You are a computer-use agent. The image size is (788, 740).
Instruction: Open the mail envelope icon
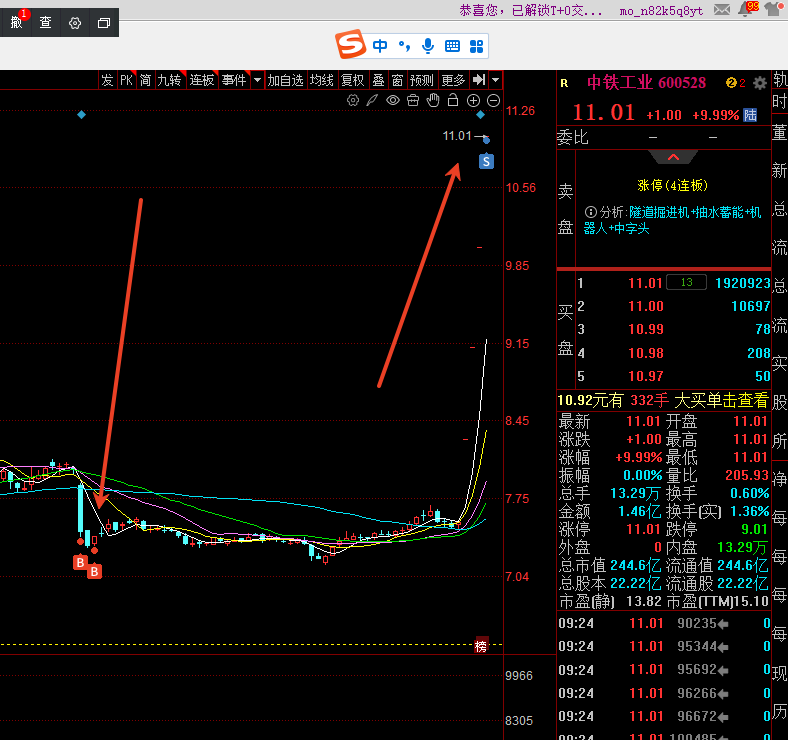point(722,9)
